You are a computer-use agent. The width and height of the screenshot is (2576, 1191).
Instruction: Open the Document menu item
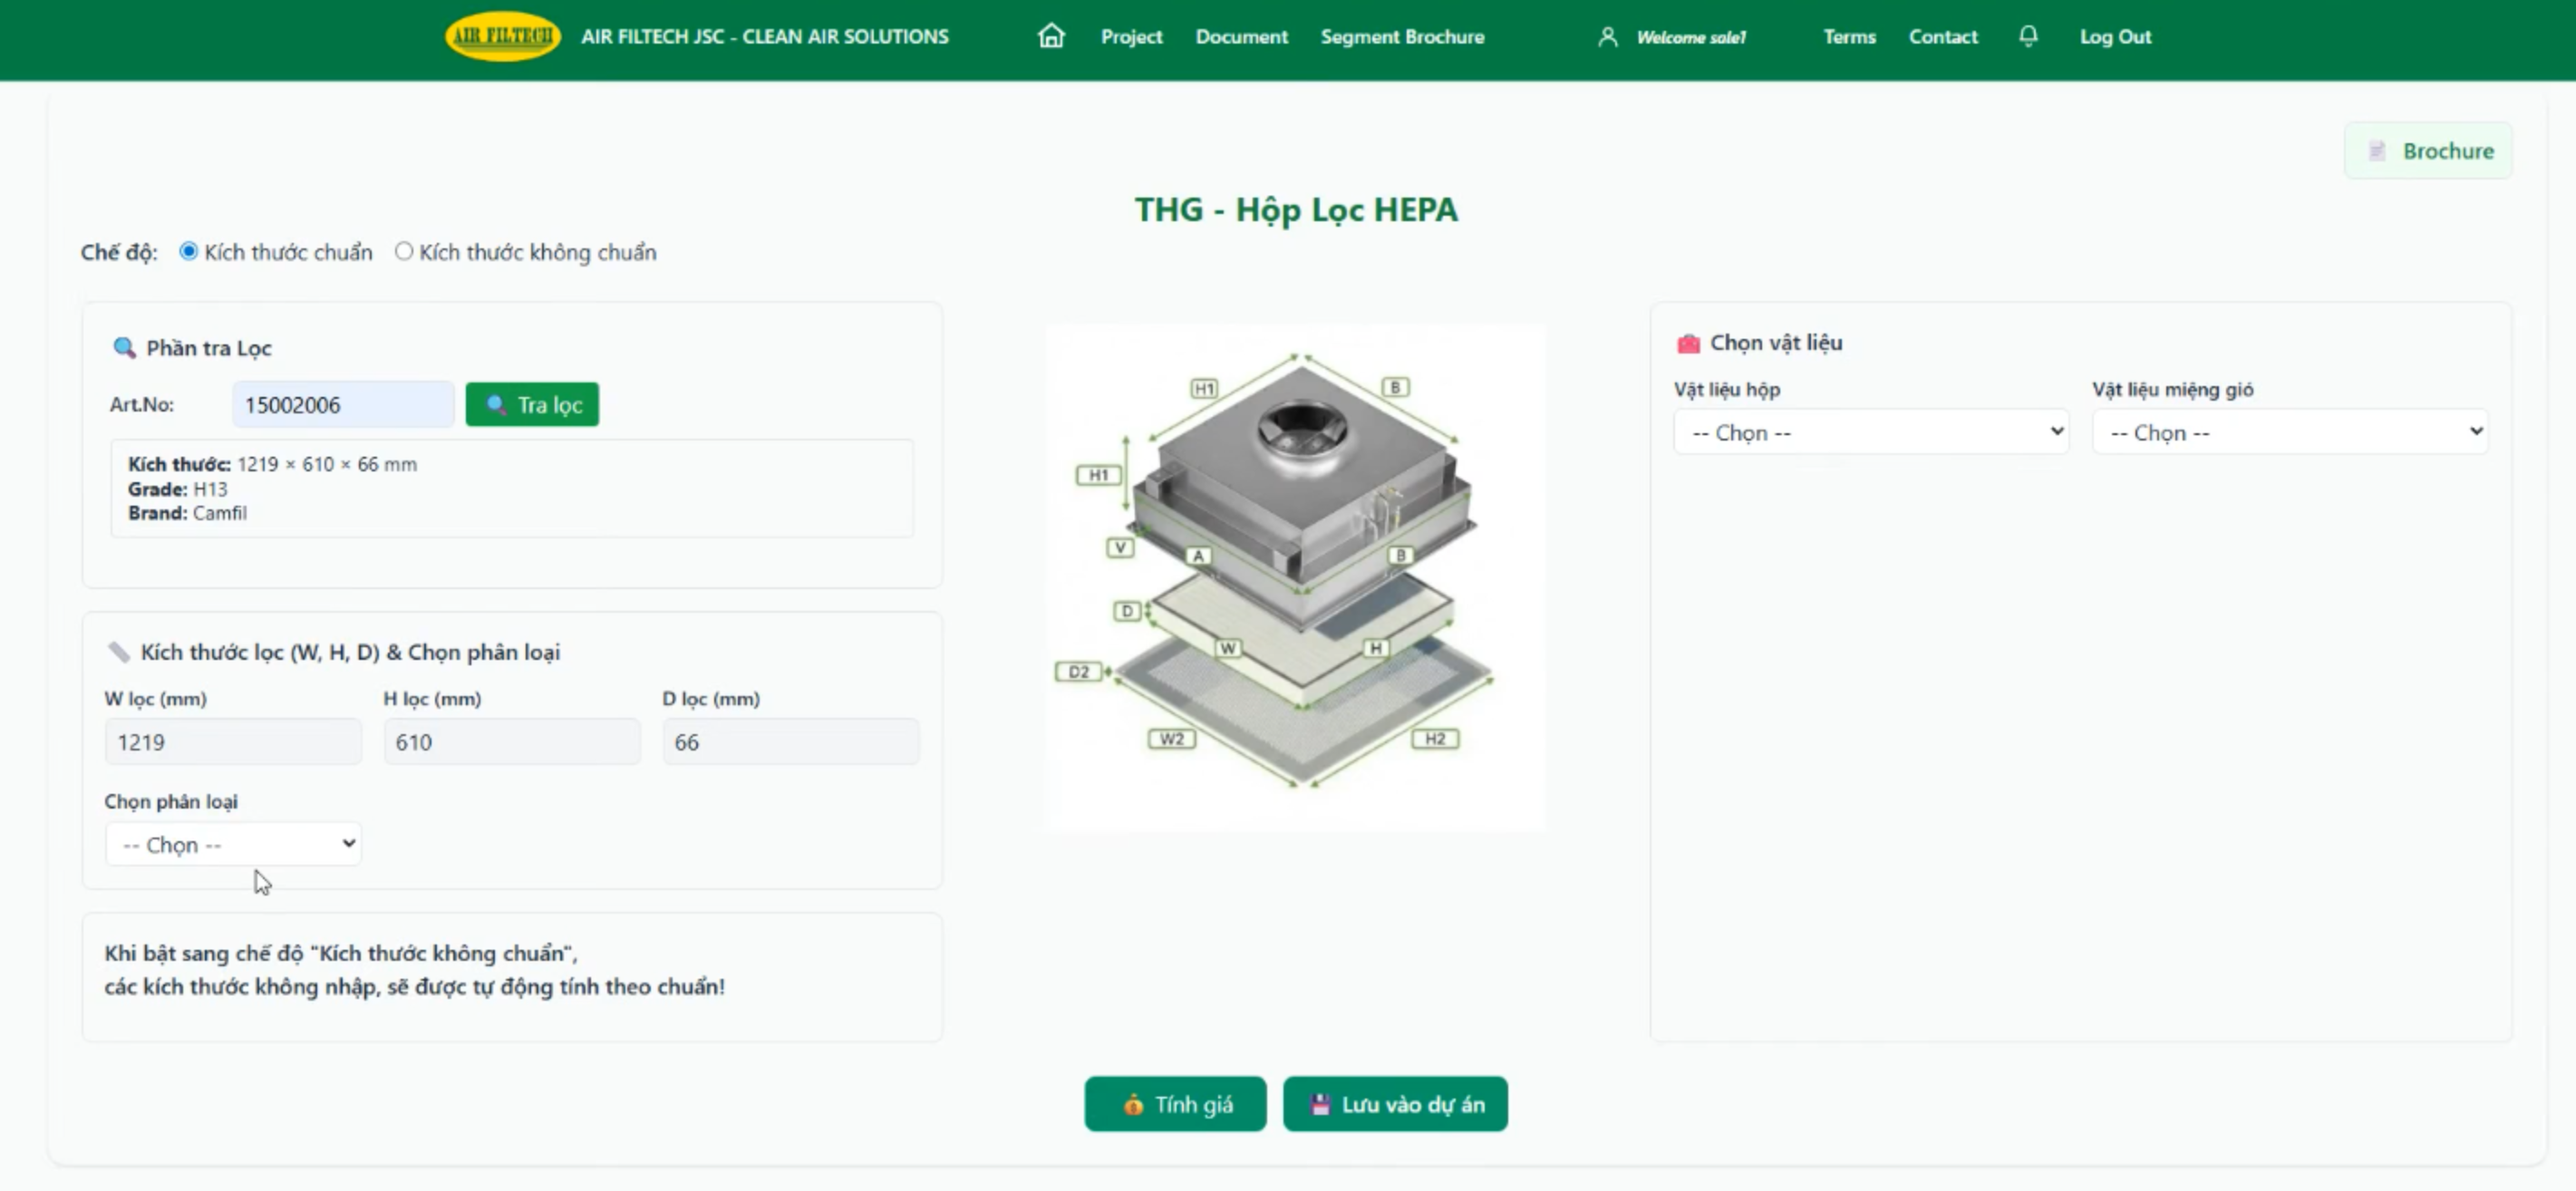(x=1241, y=37)
